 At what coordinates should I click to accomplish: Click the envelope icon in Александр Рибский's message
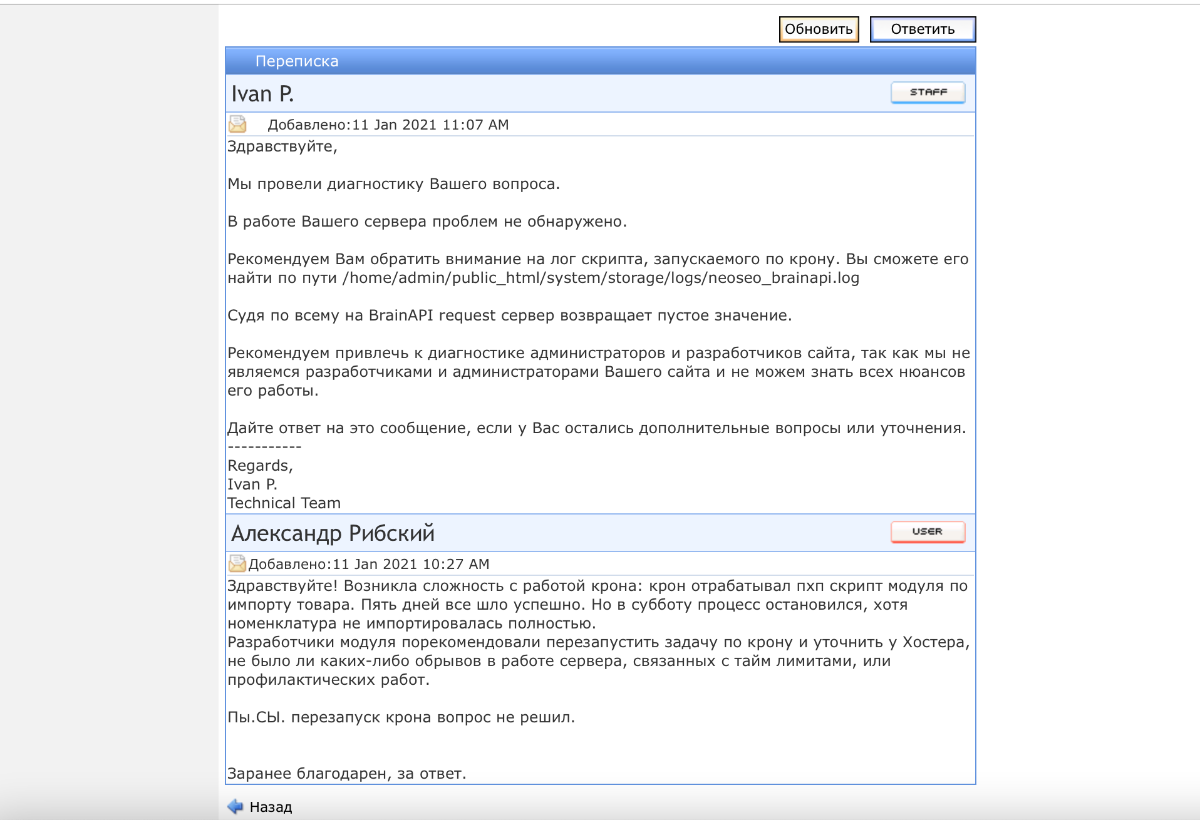(x=238, y=563)
